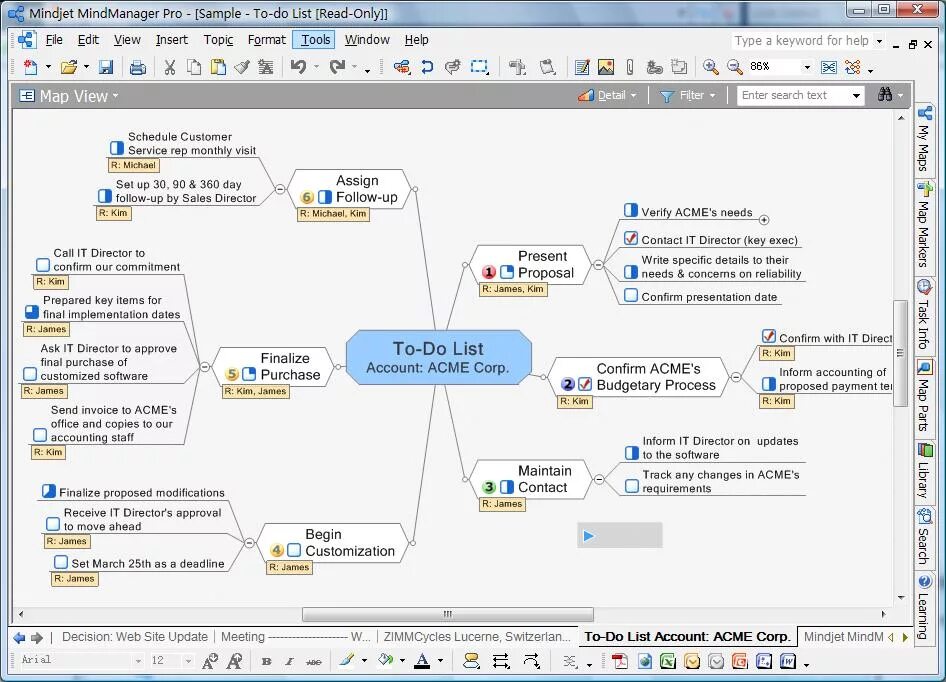This screenshot has width=946, height=682.
Task: Expand the Verify ACME's needs subtopics
Action: coord(764,220)
